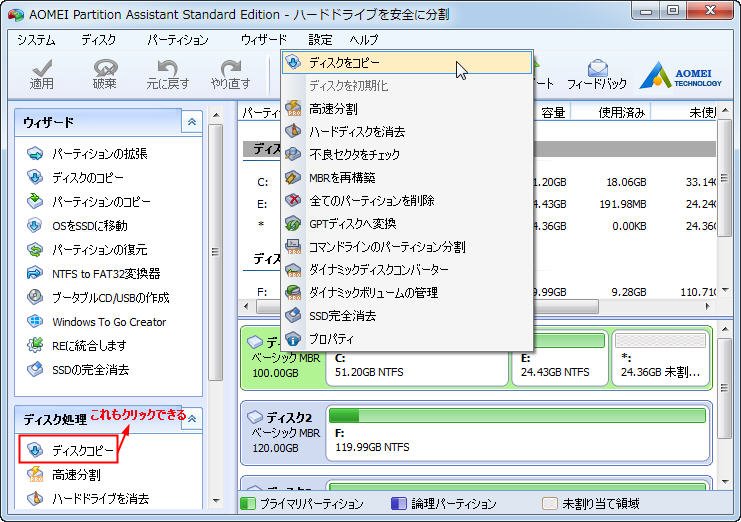The height and width of the screenshot is (522, 741).
Task: Select 全てのパーティションを削除 menu entry
Action: (x=407, y=201)
